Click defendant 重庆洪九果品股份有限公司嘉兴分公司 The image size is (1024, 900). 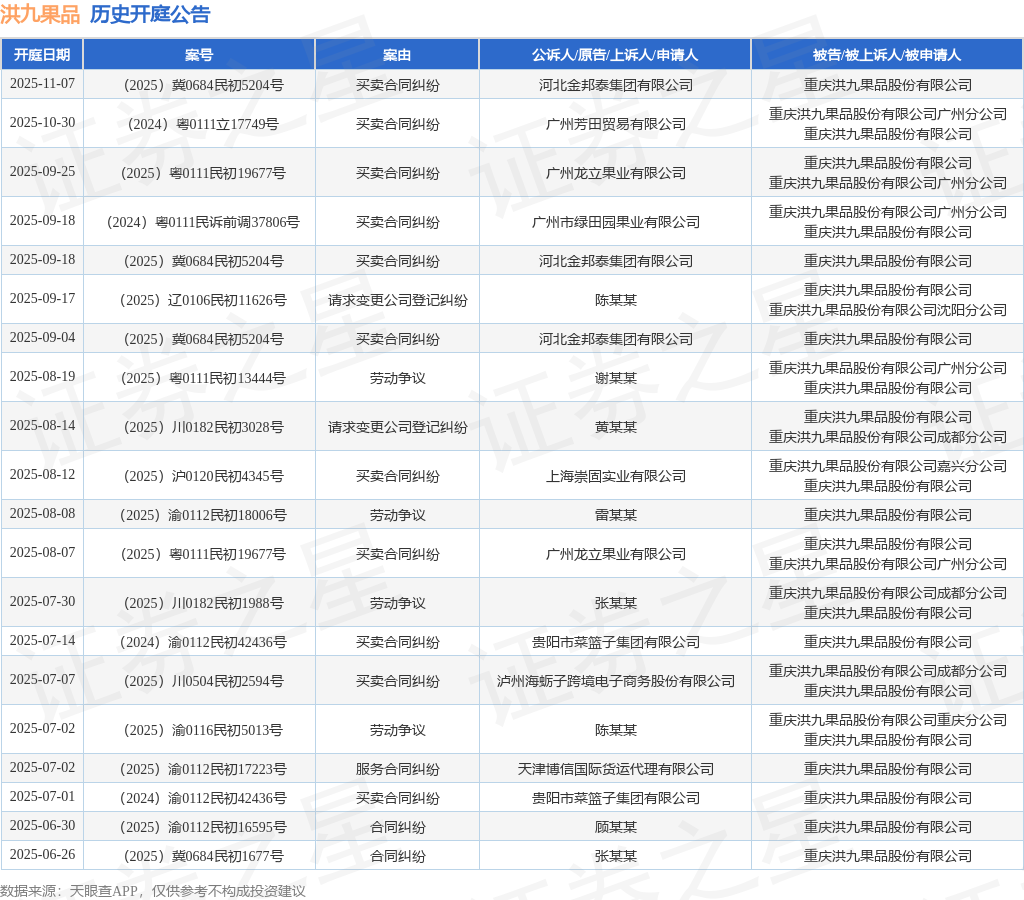[x=887, y=466]
